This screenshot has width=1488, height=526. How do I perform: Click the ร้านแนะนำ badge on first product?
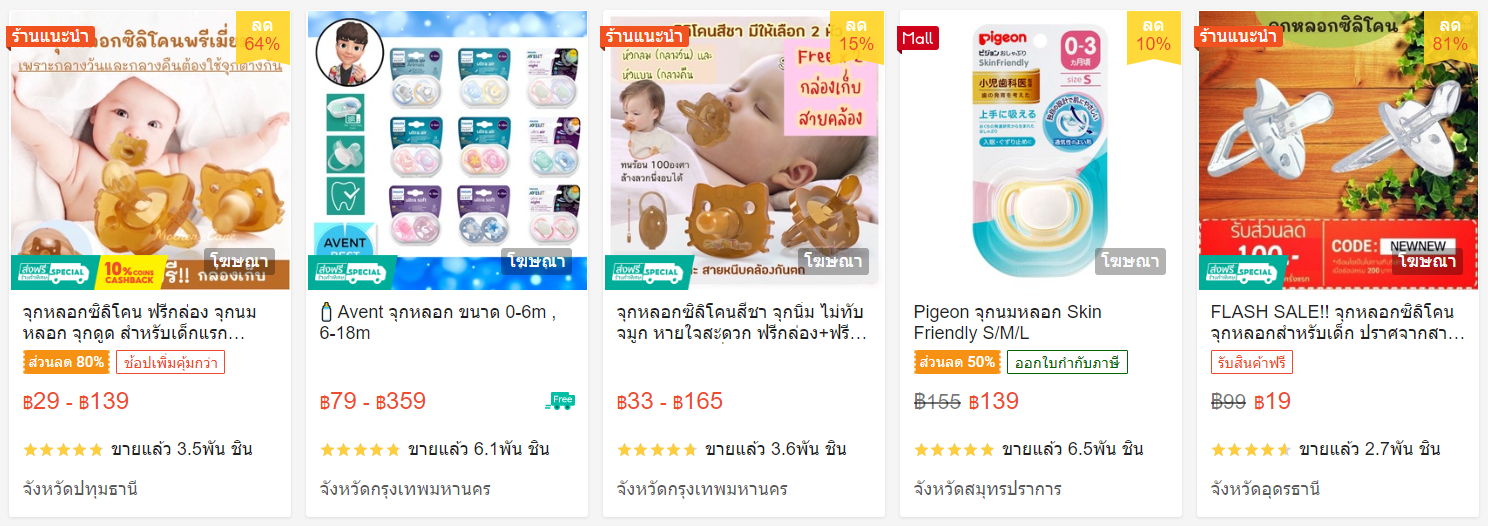(x=50, y=37)
